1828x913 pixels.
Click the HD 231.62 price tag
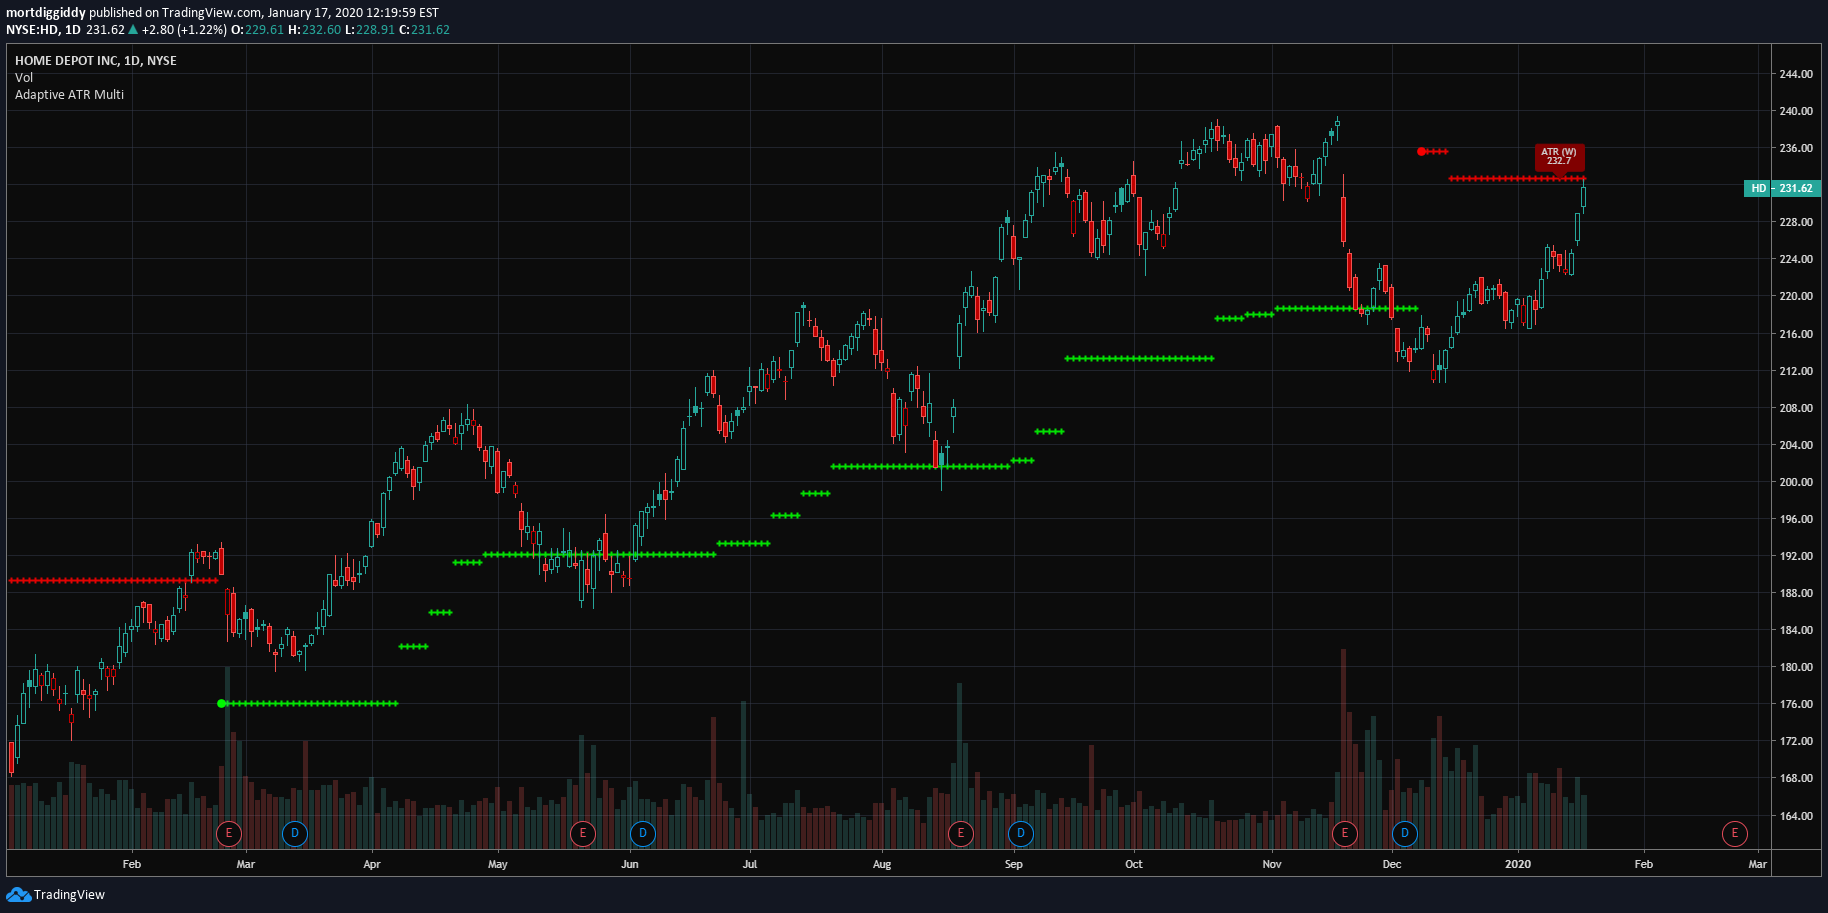coord(1783,188)
